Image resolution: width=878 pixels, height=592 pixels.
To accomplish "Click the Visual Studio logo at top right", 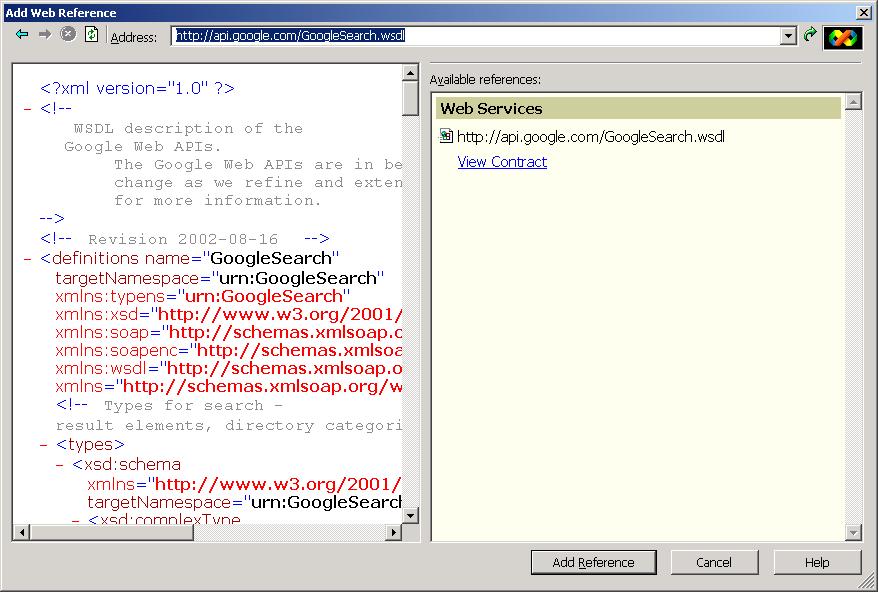I will [843, 38].
